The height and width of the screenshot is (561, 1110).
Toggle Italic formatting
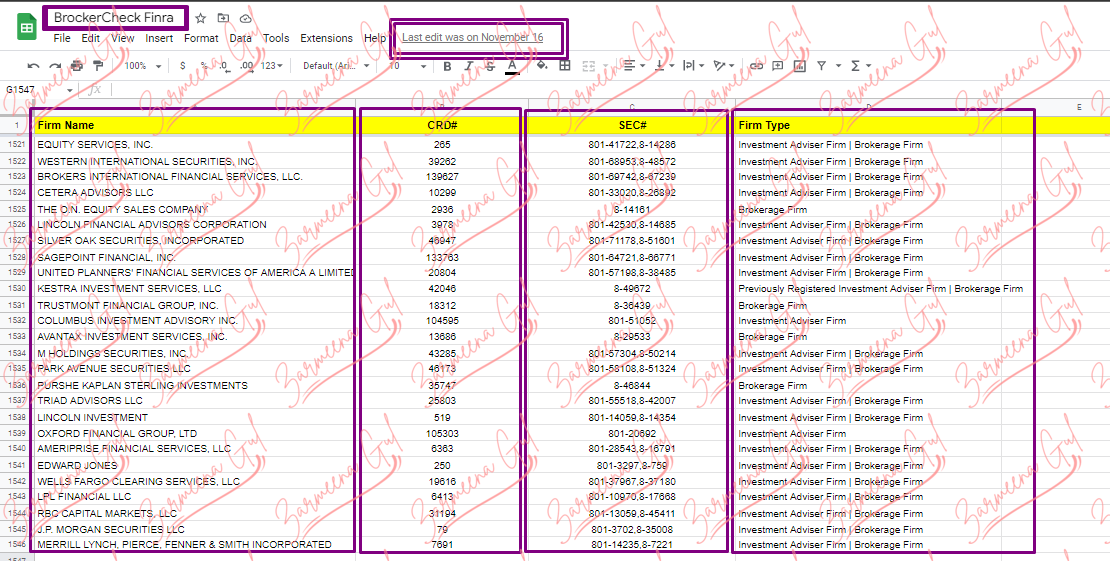(x=469, y=66)
